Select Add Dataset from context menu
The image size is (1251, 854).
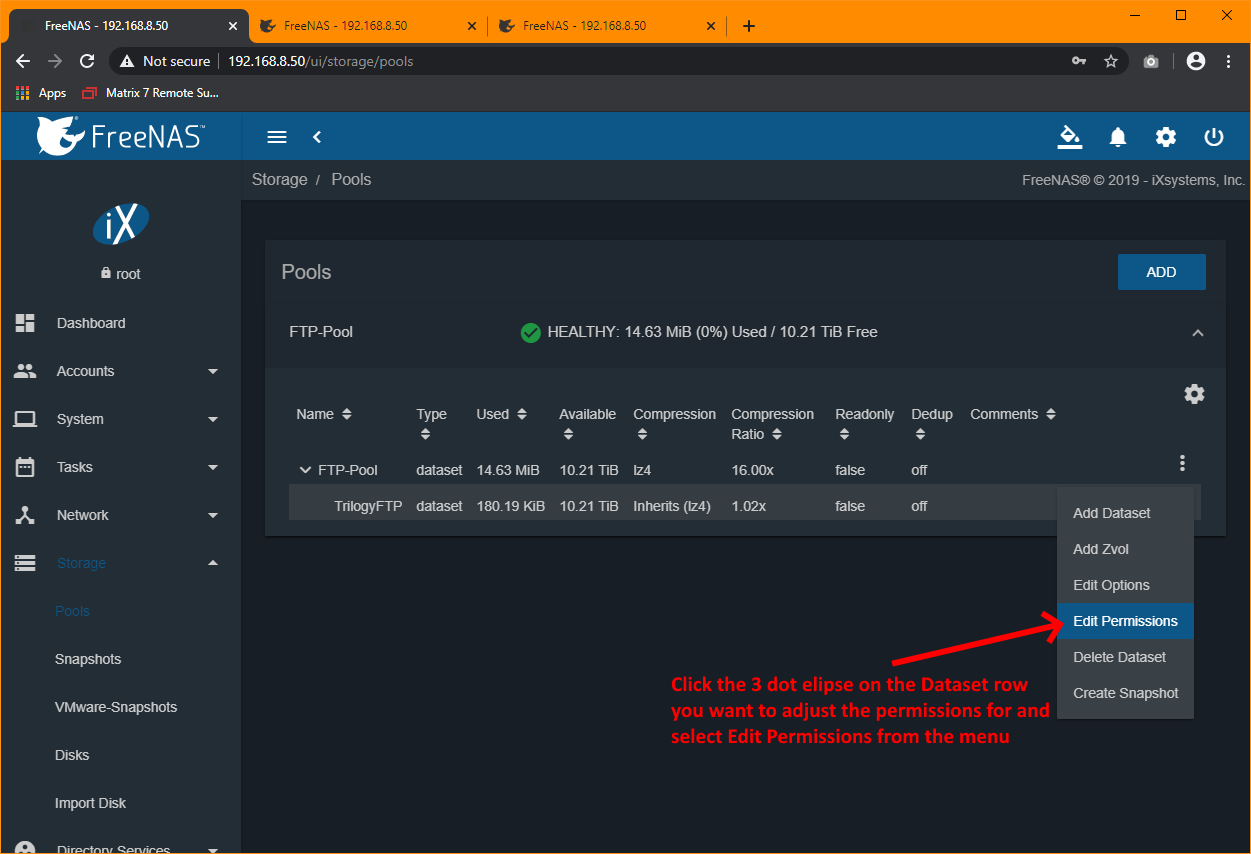point(1125,513)
